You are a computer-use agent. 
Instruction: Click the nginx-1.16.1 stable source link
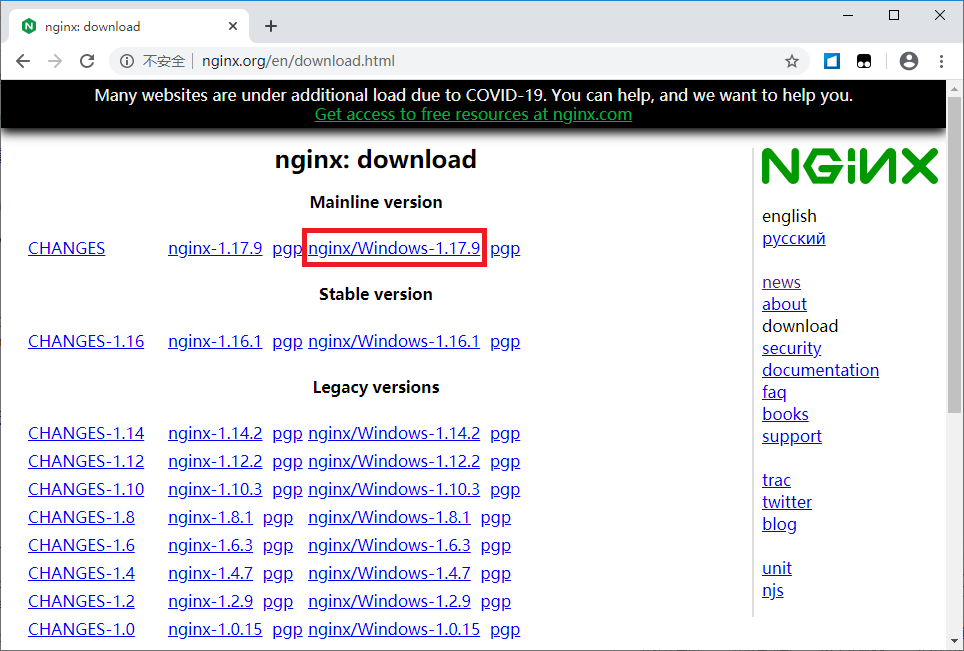tap(215, 341)
